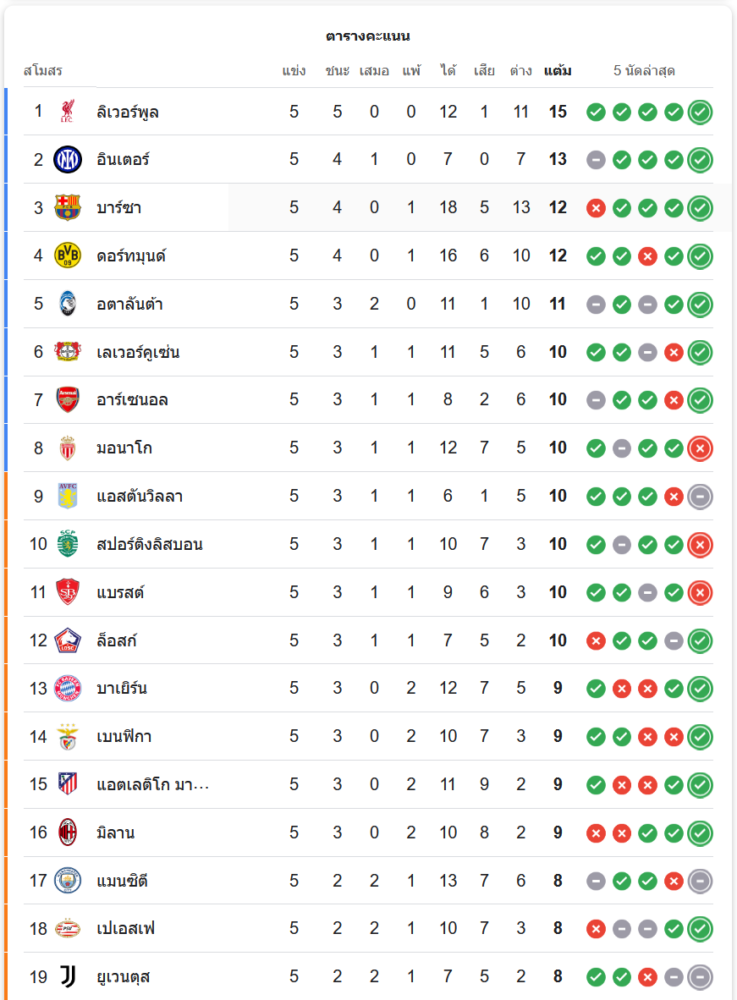737x1000 pixels.
Task: Click Aston Villa's latest draw result icon
Action: (x=700, y=496)
